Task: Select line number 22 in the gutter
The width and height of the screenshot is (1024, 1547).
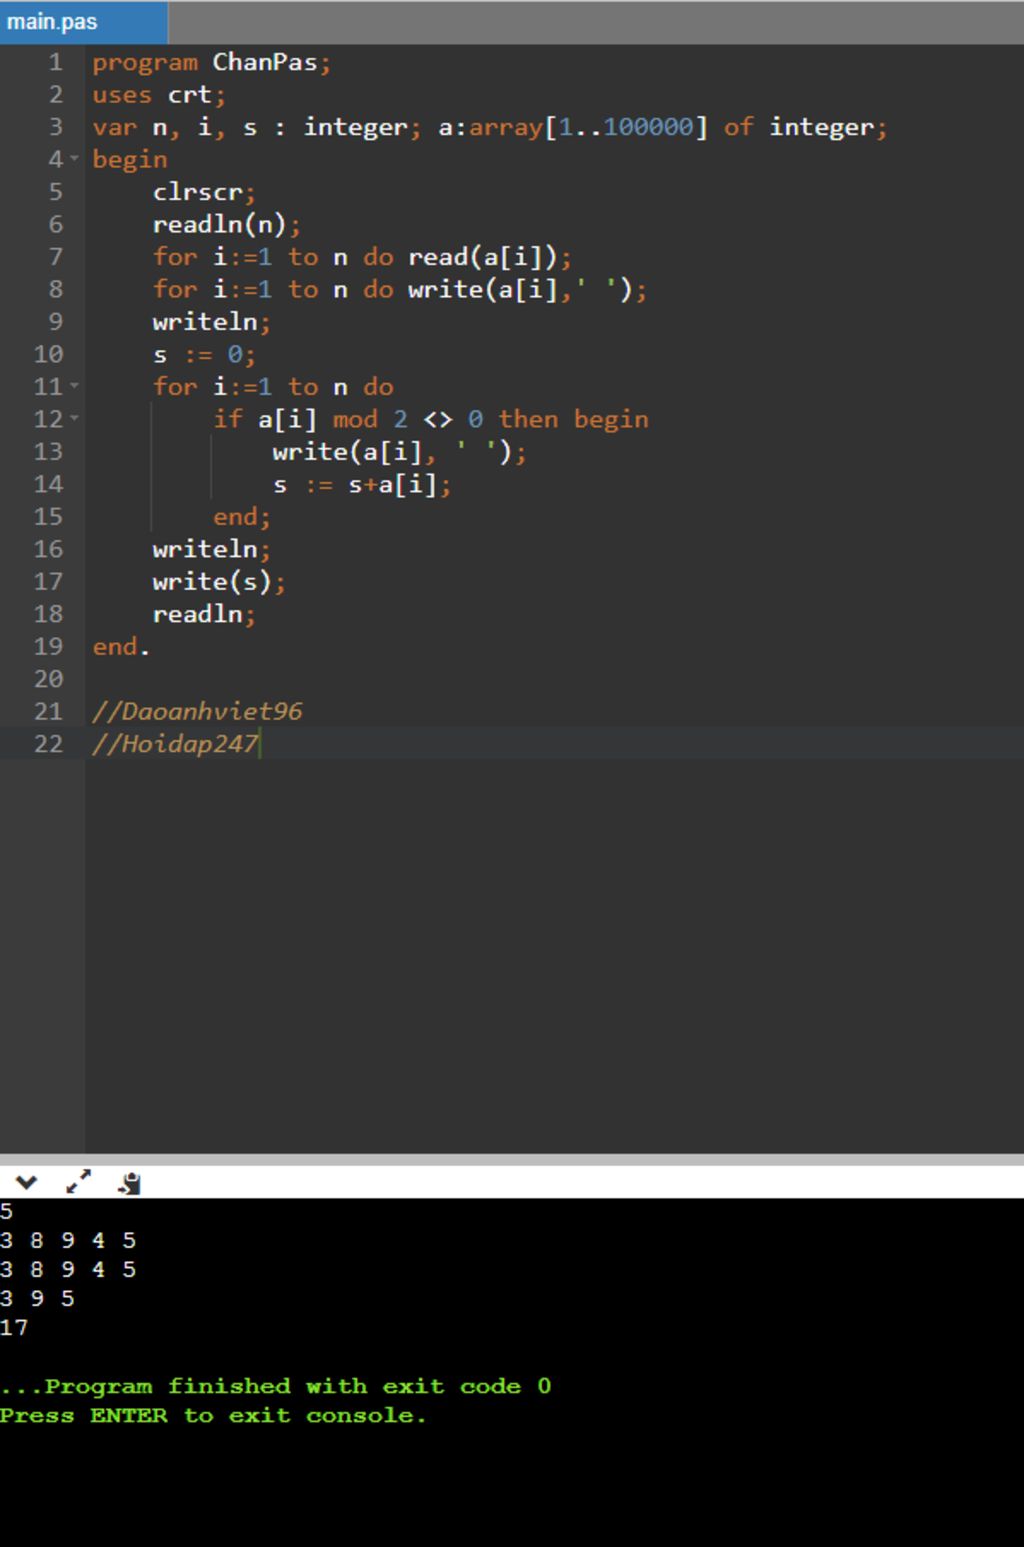Action: (48, 744)
